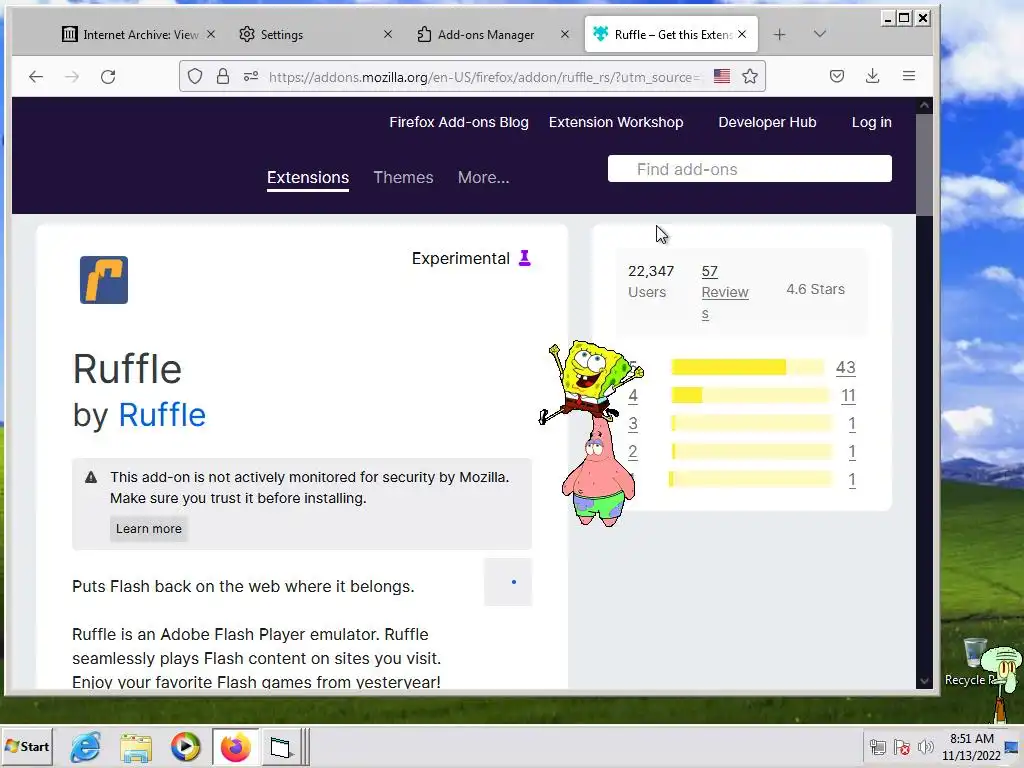Open the 57 Reviews link
Viewport: 1024px width, 768px height.
725,292
